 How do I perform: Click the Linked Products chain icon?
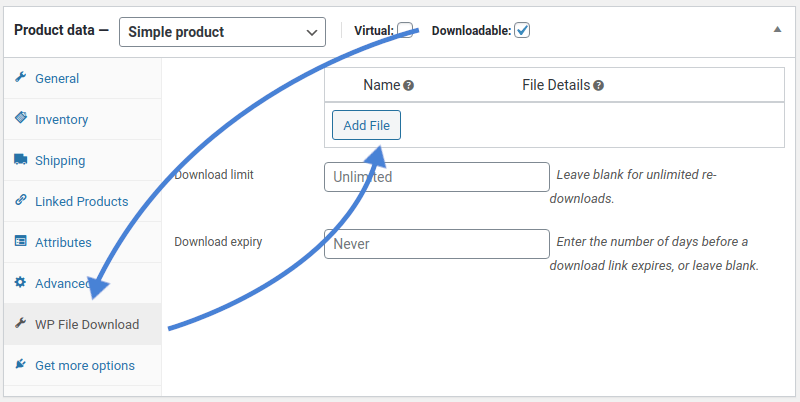(20, 201)
